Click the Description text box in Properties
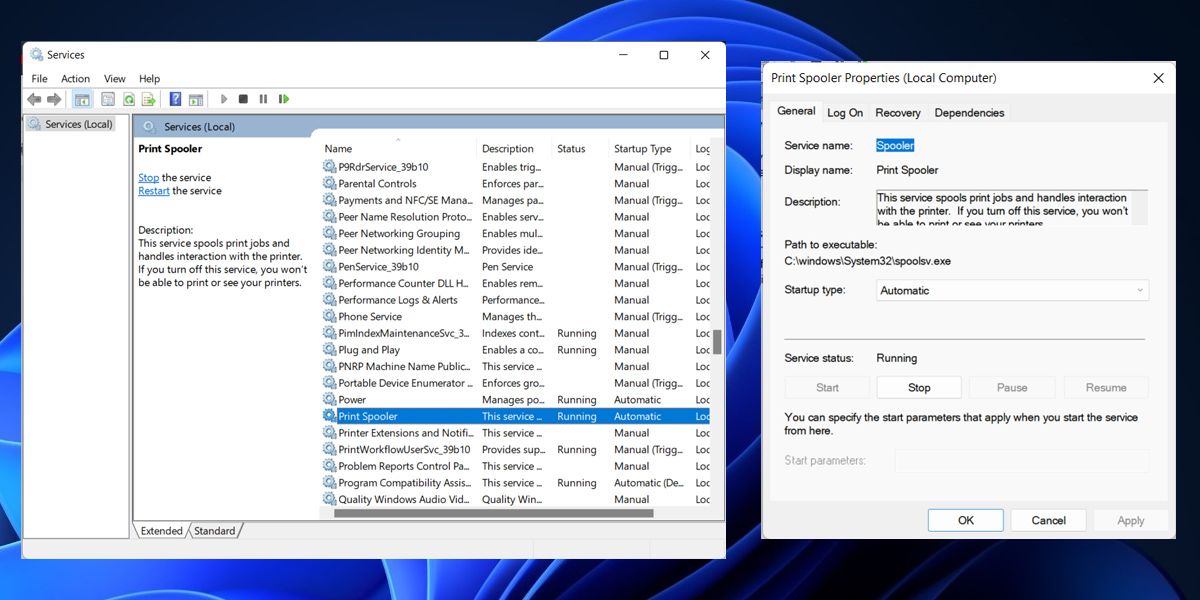 (x=1012, y=208)
